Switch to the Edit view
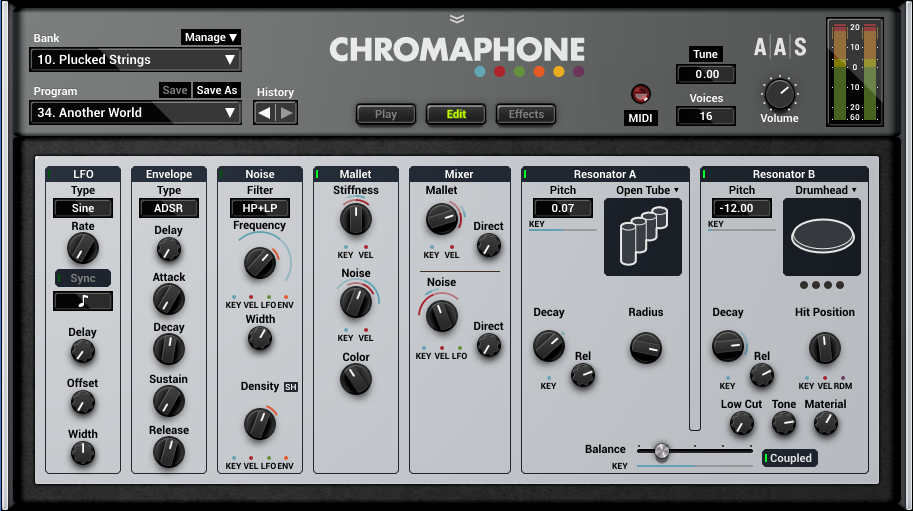 (456, 114)
